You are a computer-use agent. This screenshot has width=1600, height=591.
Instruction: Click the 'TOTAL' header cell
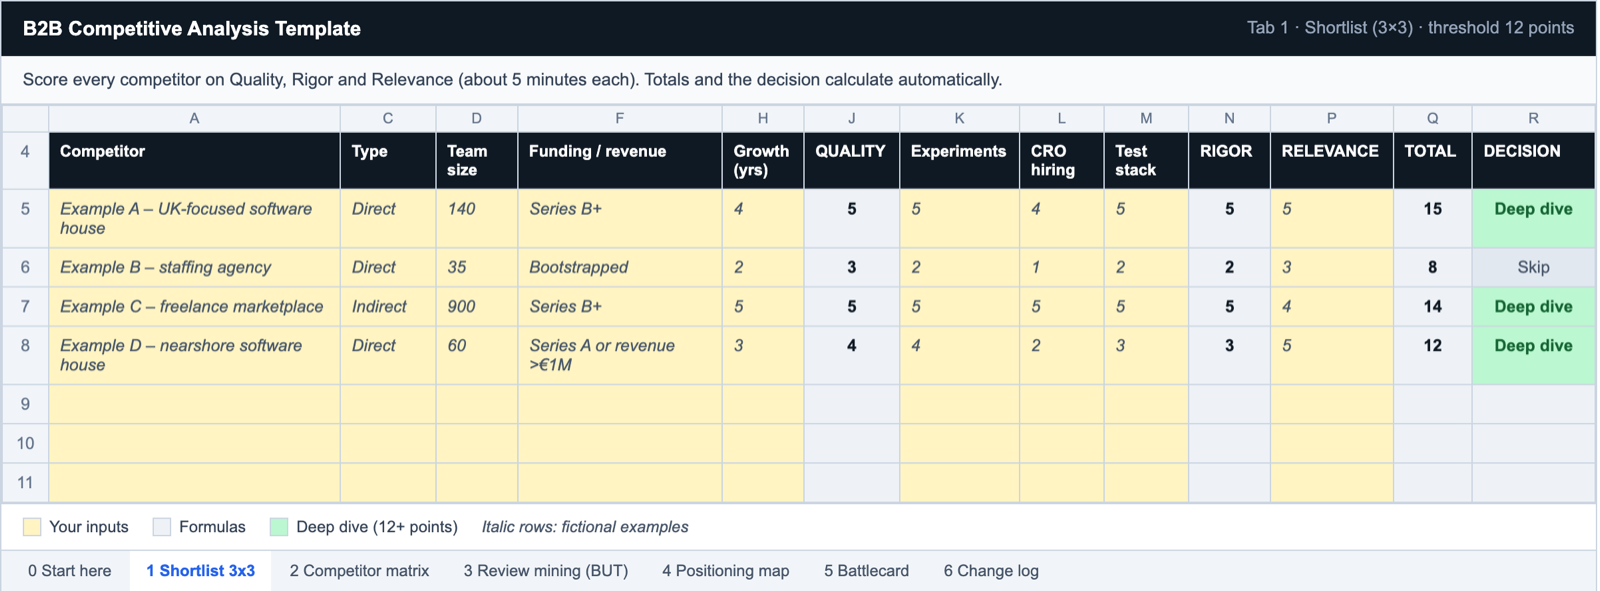(x=1432, y=160)
